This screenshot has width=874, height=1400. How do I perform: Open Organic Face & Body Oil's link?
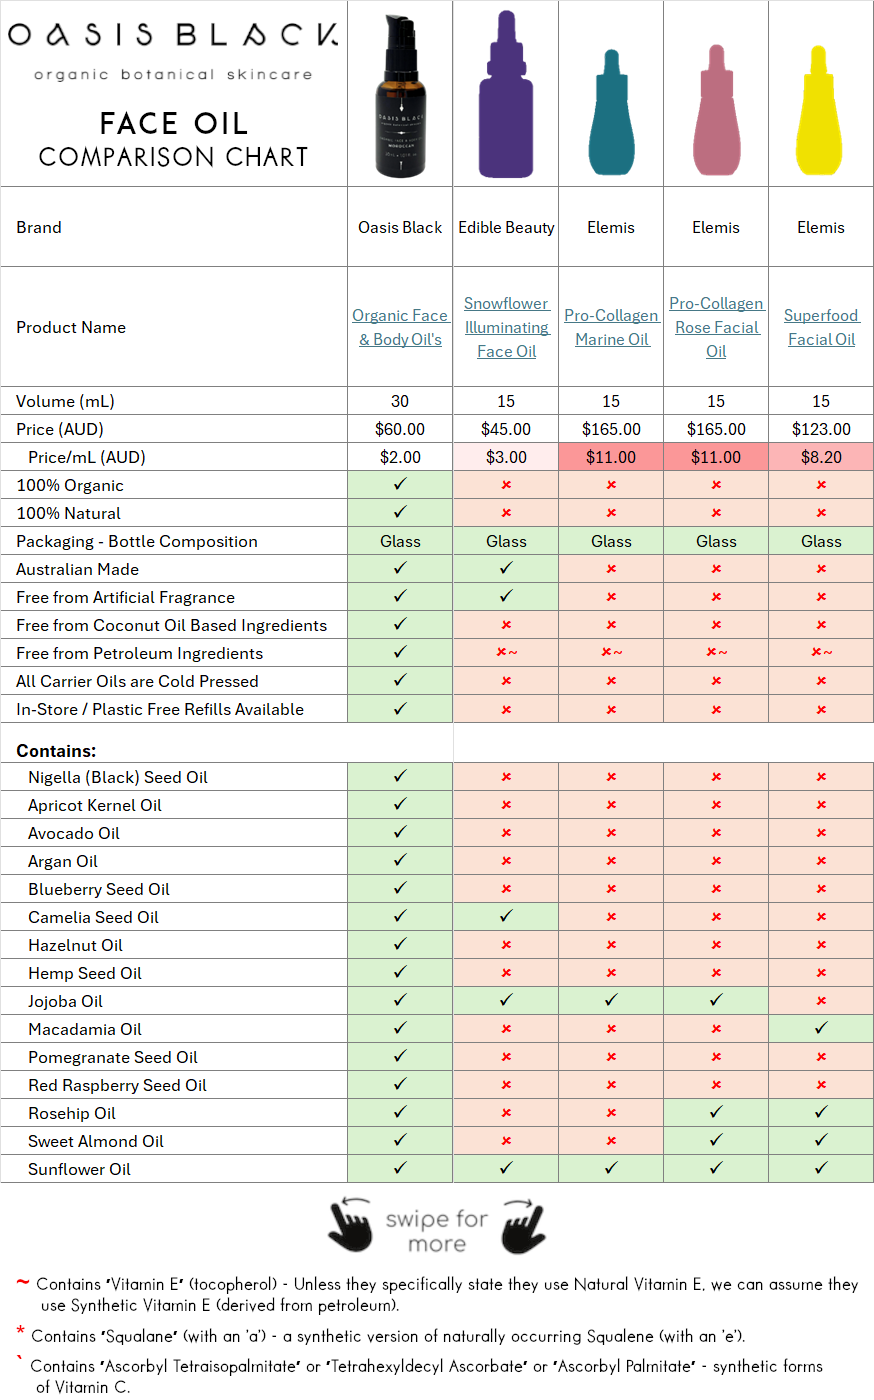pos(400,327)
